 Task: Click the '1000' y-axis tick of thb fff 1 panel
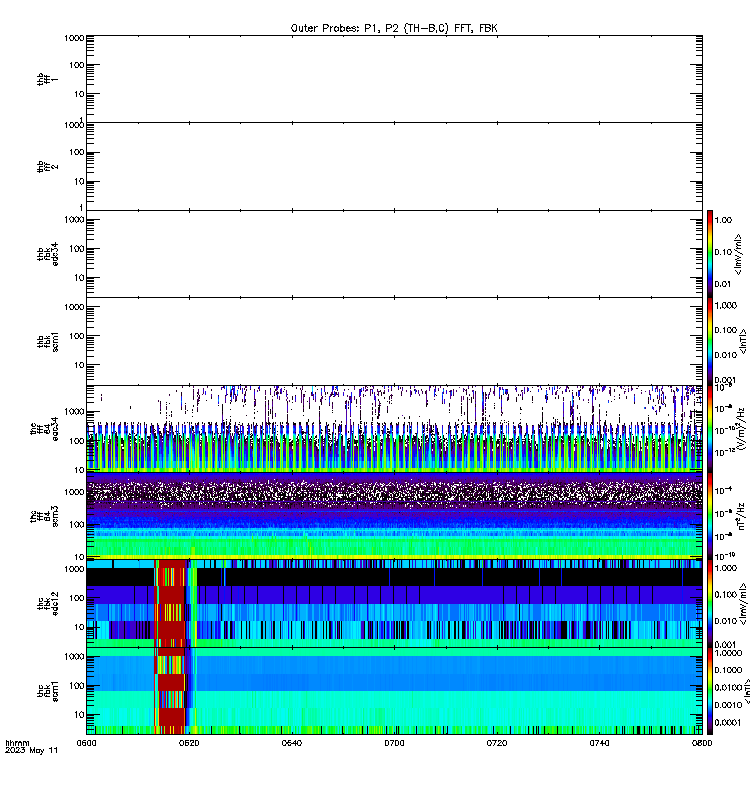click(74, 38)
